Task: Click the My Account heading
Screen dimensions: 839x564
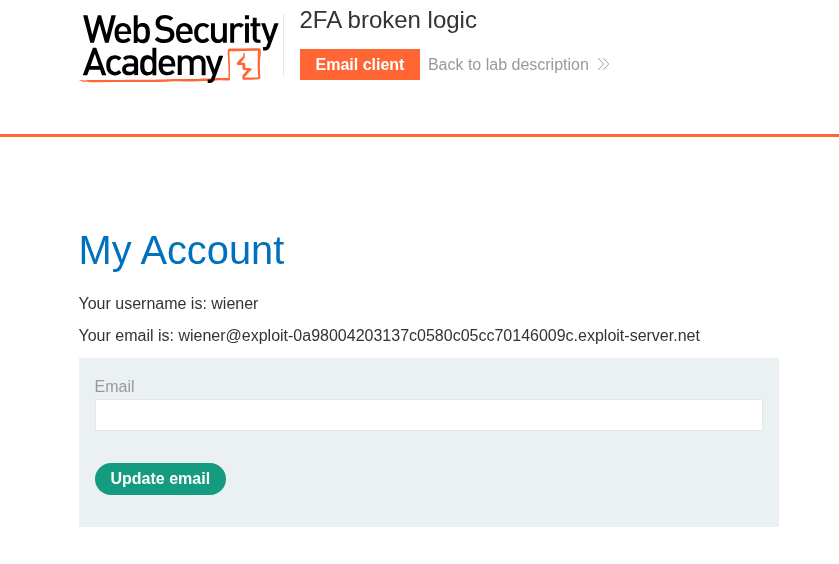Action: pos(181,250)
